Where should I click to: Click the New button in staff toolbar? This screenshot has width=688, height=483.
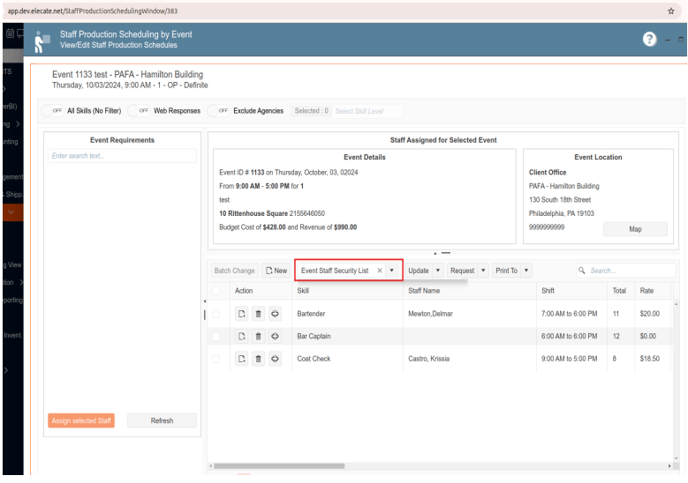(276, 271)
